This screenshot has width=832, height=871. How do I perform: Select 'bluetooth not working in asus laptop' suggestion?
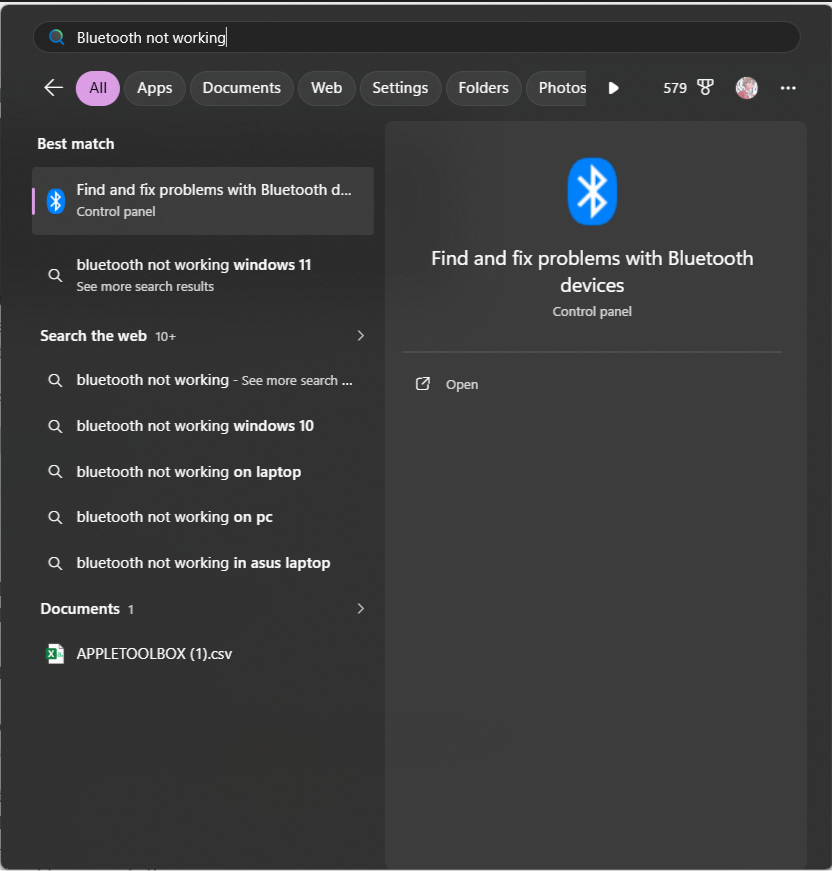click(203, 563)
